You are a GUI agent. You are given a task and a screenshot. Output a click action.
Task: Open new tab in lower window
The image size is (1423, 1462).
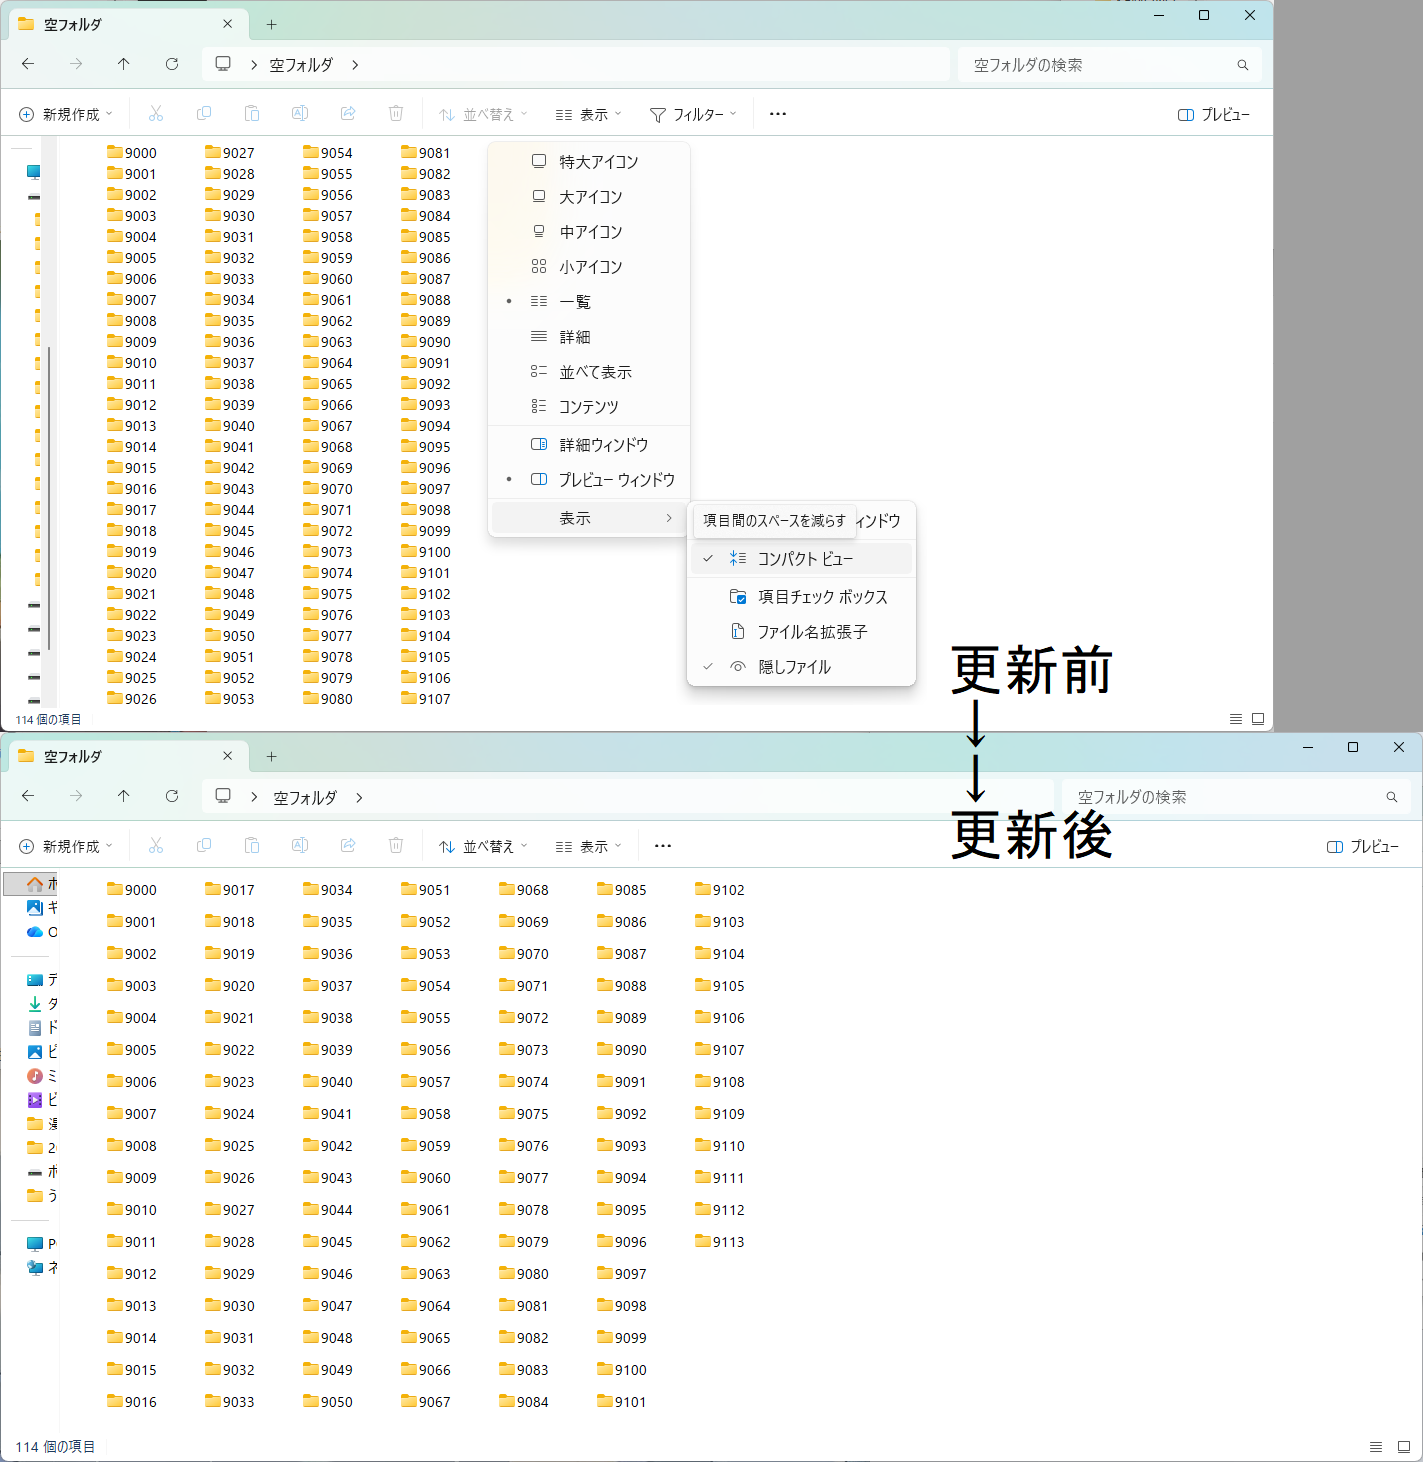point(272,757)
